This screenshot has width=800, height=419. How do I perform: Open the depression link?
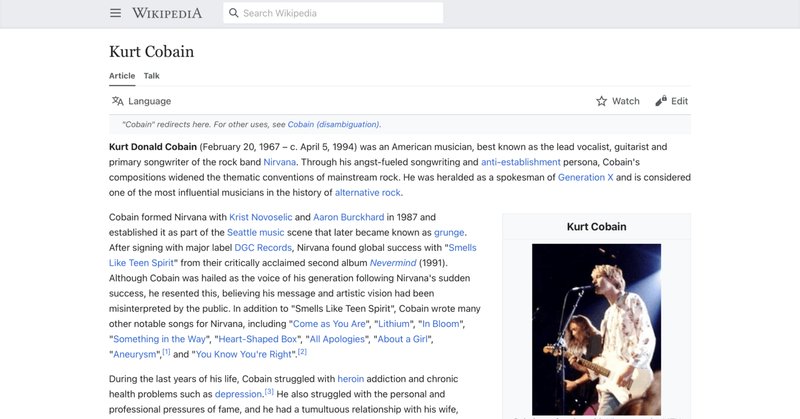tap(238, 394)
